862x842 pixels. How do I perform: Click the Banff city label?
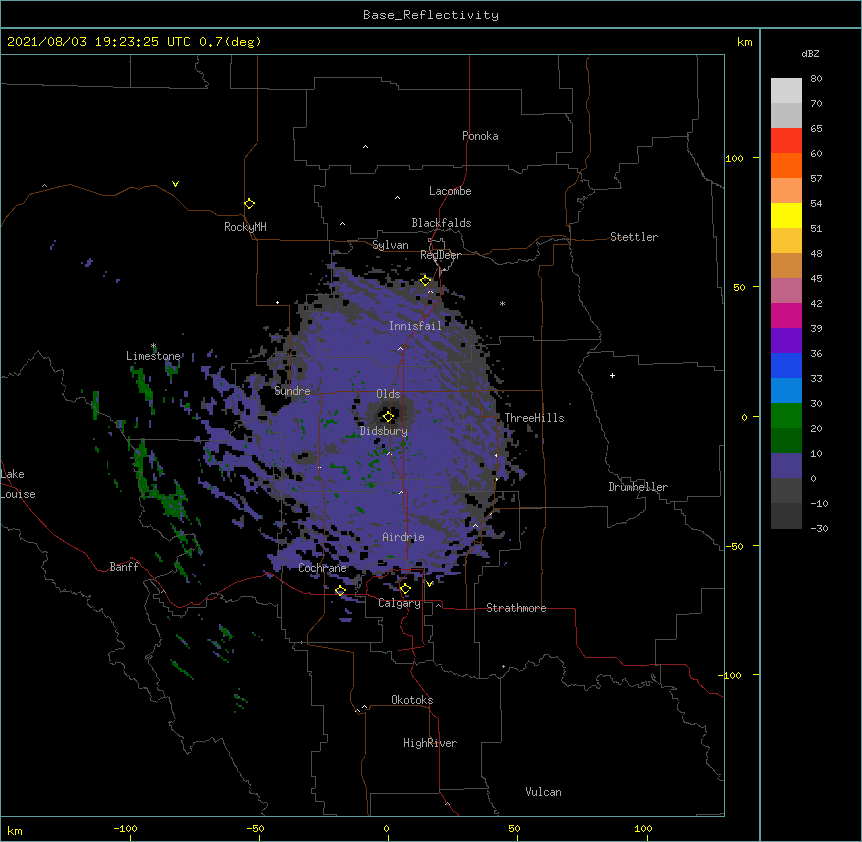(124, 567)
